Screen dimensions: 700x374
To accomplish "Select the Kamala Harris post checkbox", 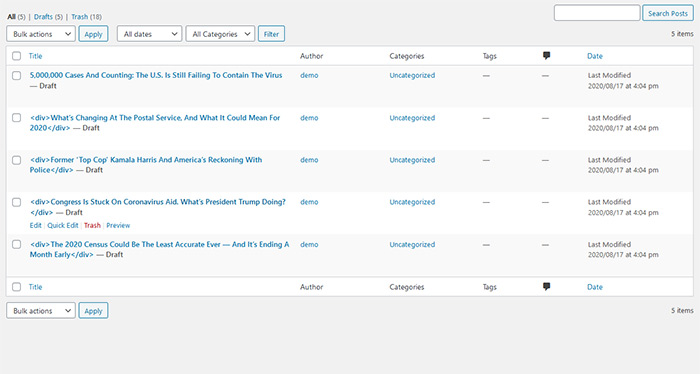I will pyautogui.click(x=17, y=160).
